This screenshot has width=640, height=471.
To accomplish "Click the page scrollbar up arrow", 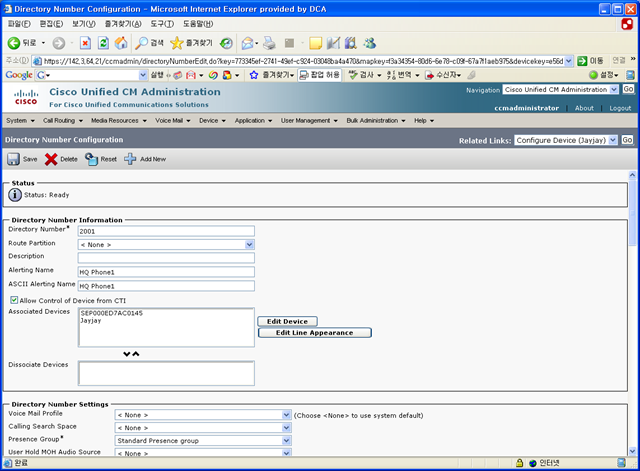I will [x=632, y=175].
